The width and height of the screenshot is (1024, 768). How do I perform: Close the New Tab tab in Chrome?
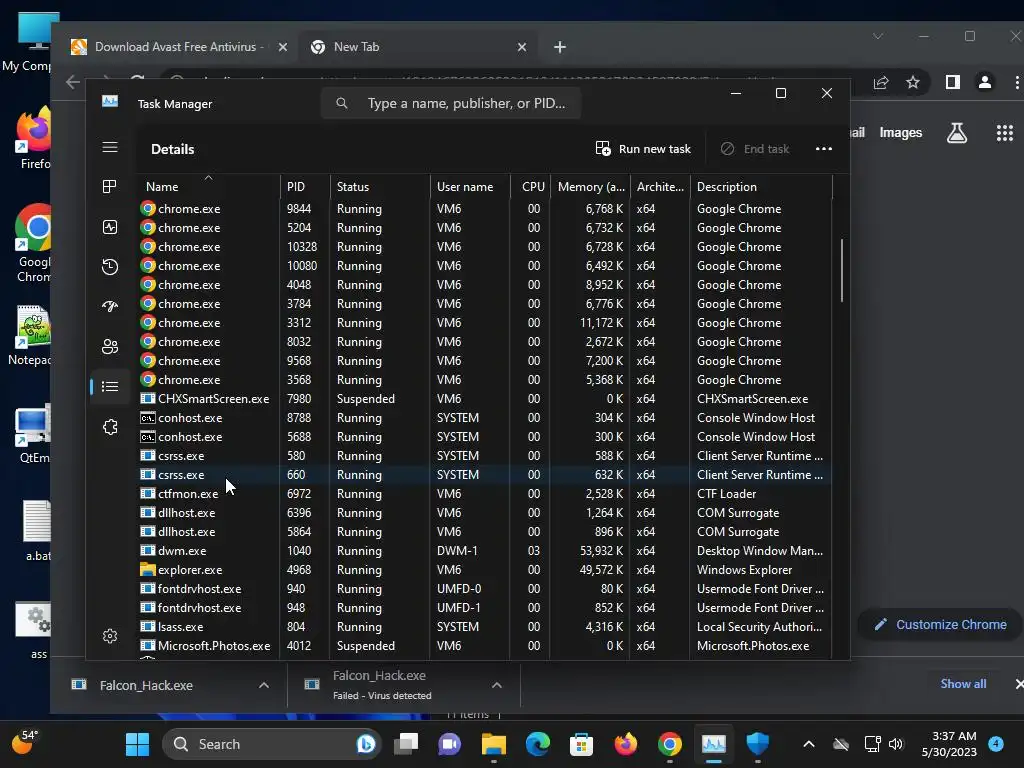(x=522, y=47)
